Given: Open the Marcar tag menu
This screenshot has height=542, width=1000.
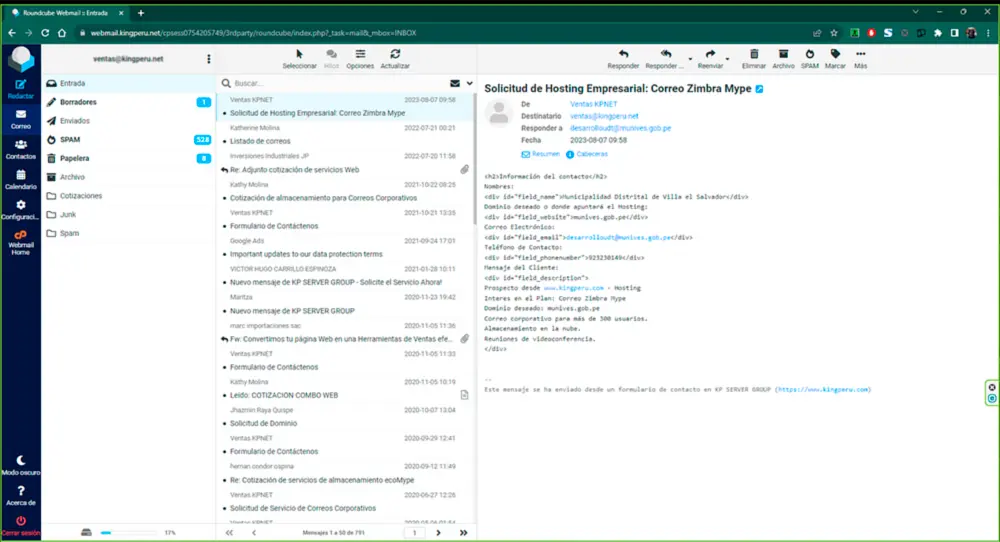Looking at the screenshot, I should [x=835, y=59].
